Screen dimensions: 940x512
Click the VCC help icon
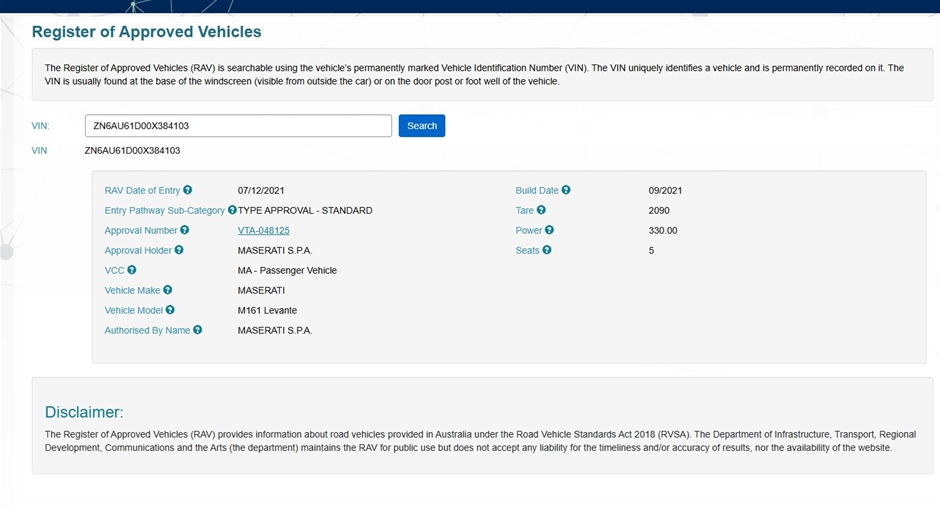(x=132, y=270)
